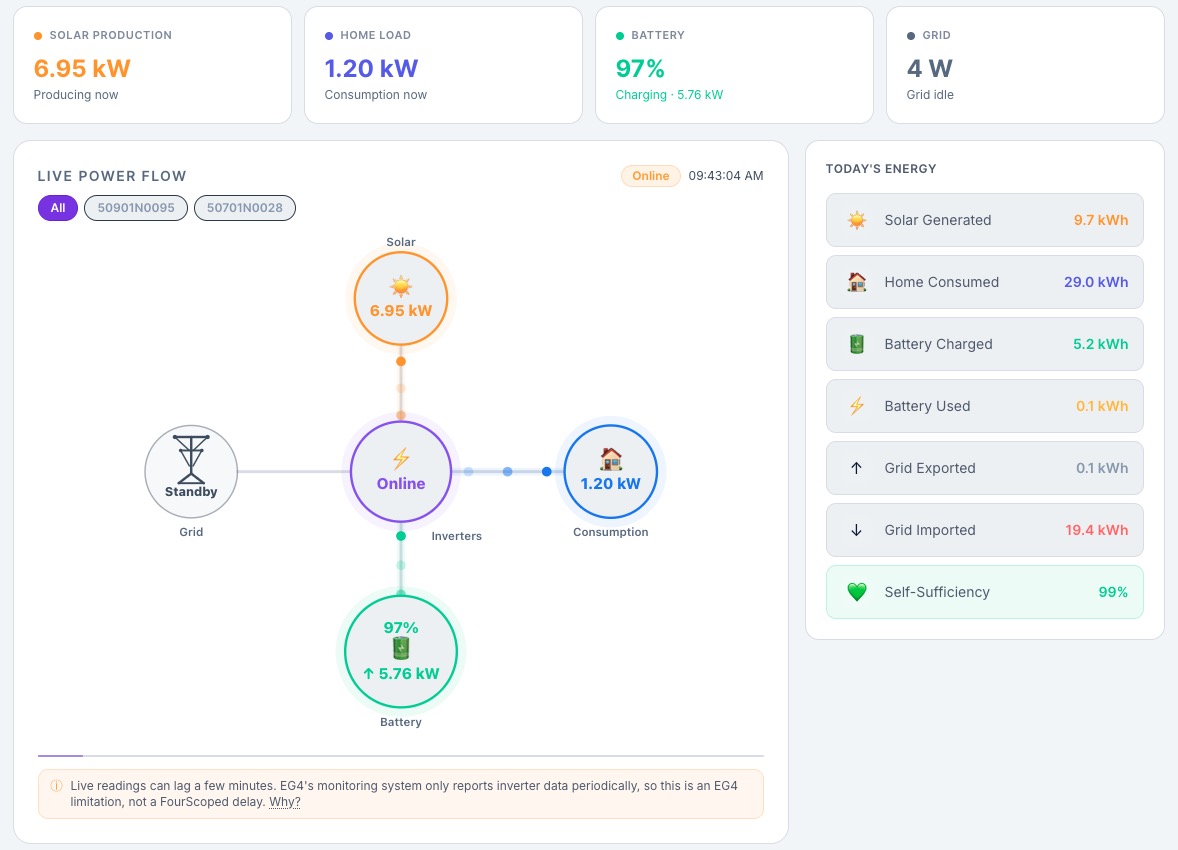The height and width of the screenshot is (850, 1178).
Task: Click the Battery 97% summary card
Action: [x=734, y=65]
